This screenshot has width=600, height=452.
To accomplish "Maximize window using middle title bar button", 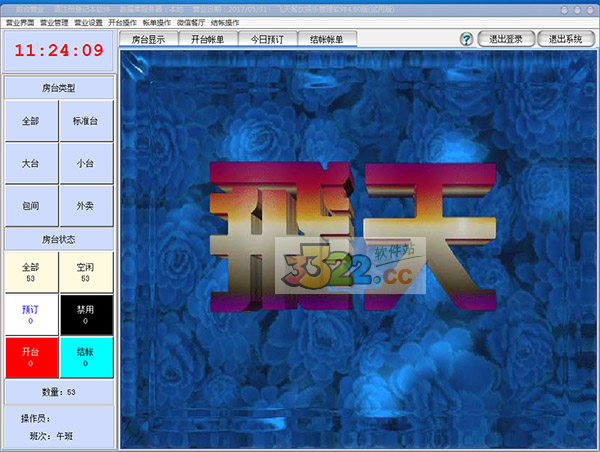I will pyautogui.click(x=577, y=10).
